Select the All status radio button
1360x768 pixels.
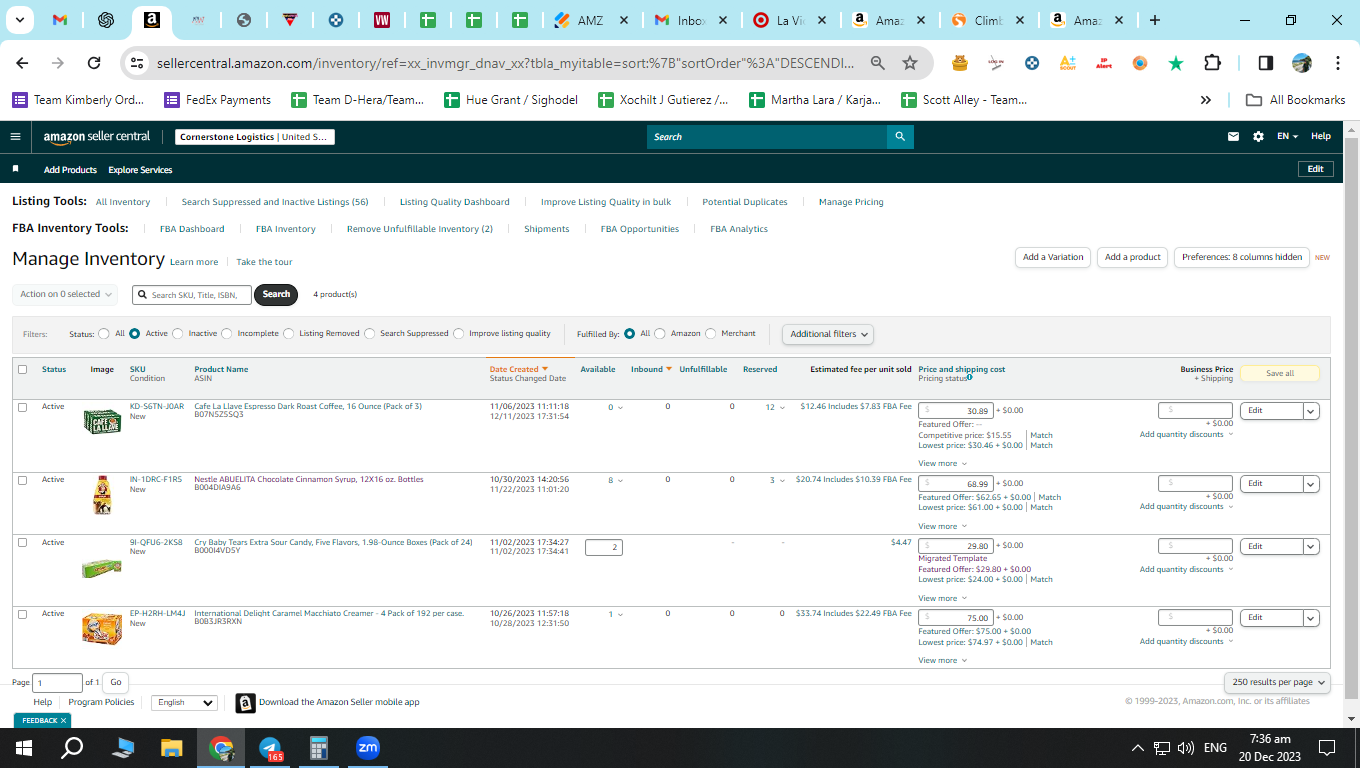(x=104, y=334)
